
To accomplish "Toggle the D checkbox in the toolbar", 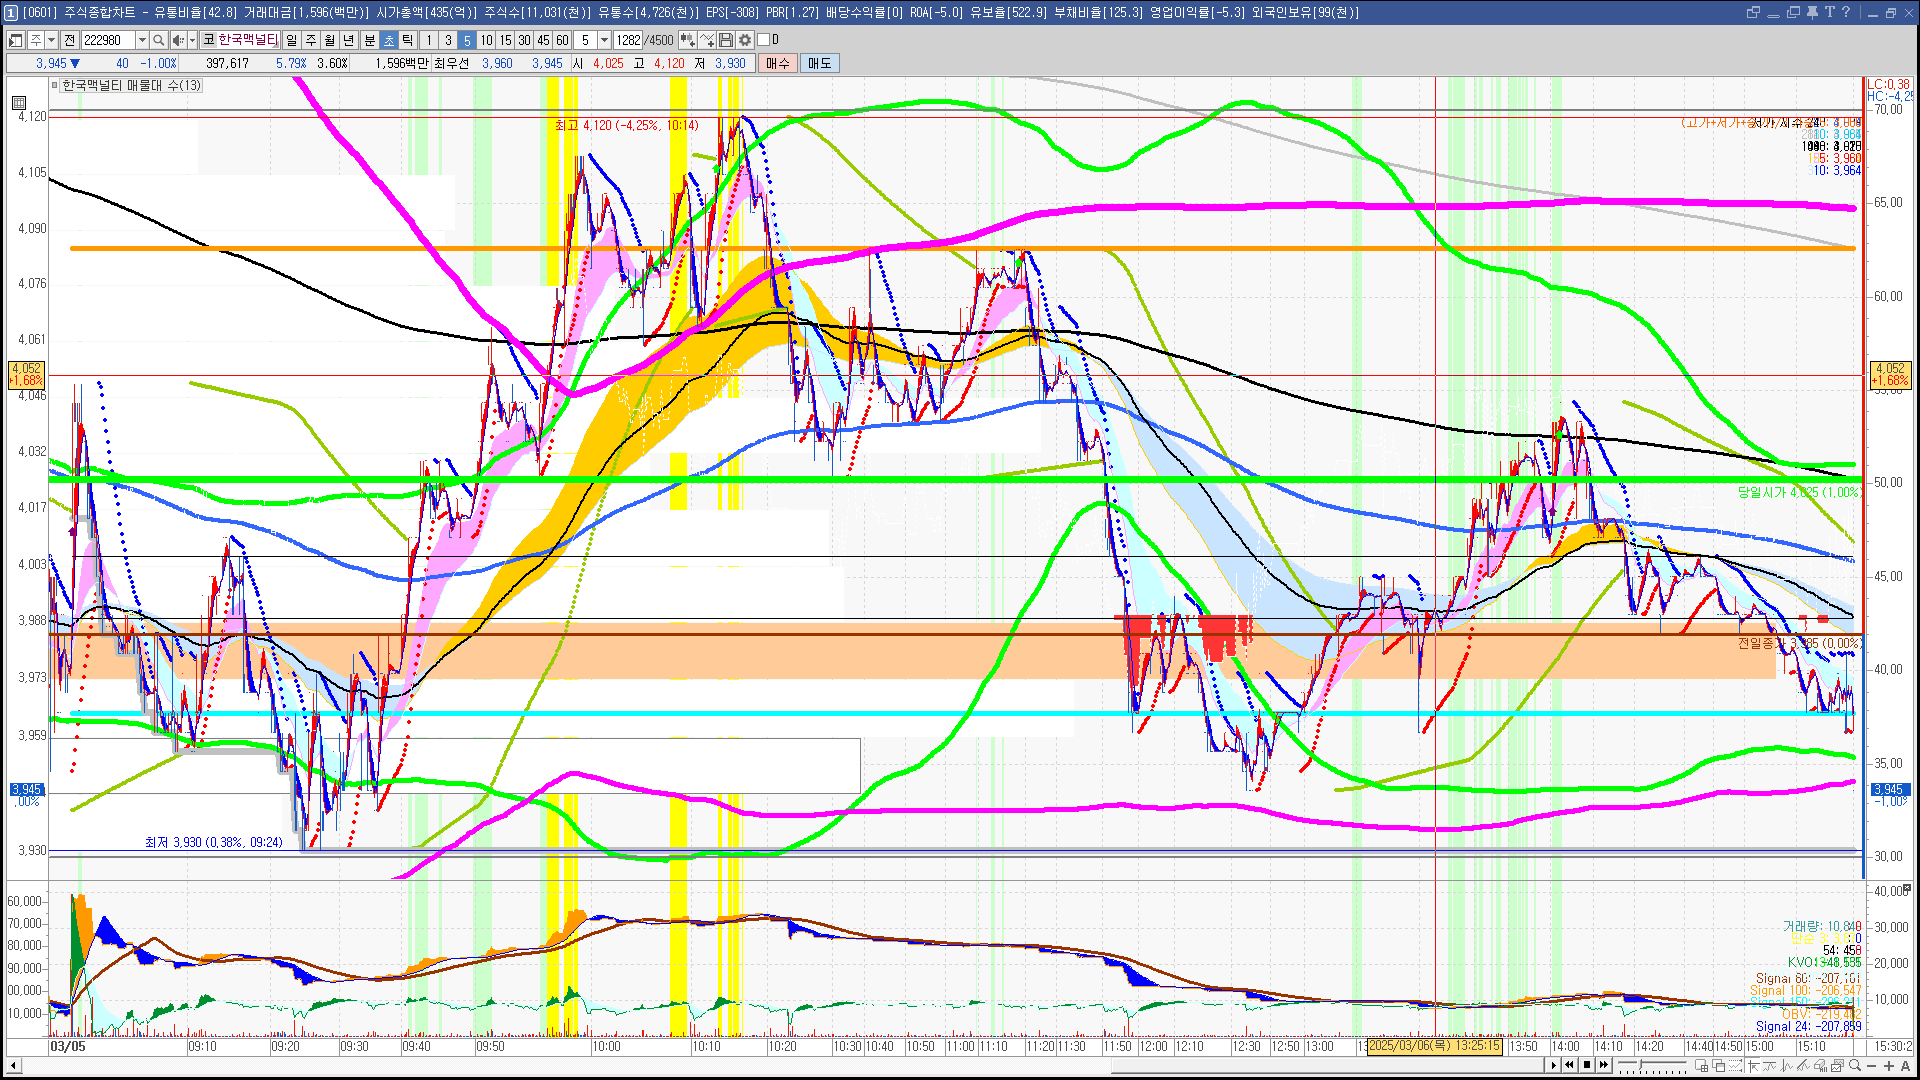I will pyautogui.click(x=764, y=40).
